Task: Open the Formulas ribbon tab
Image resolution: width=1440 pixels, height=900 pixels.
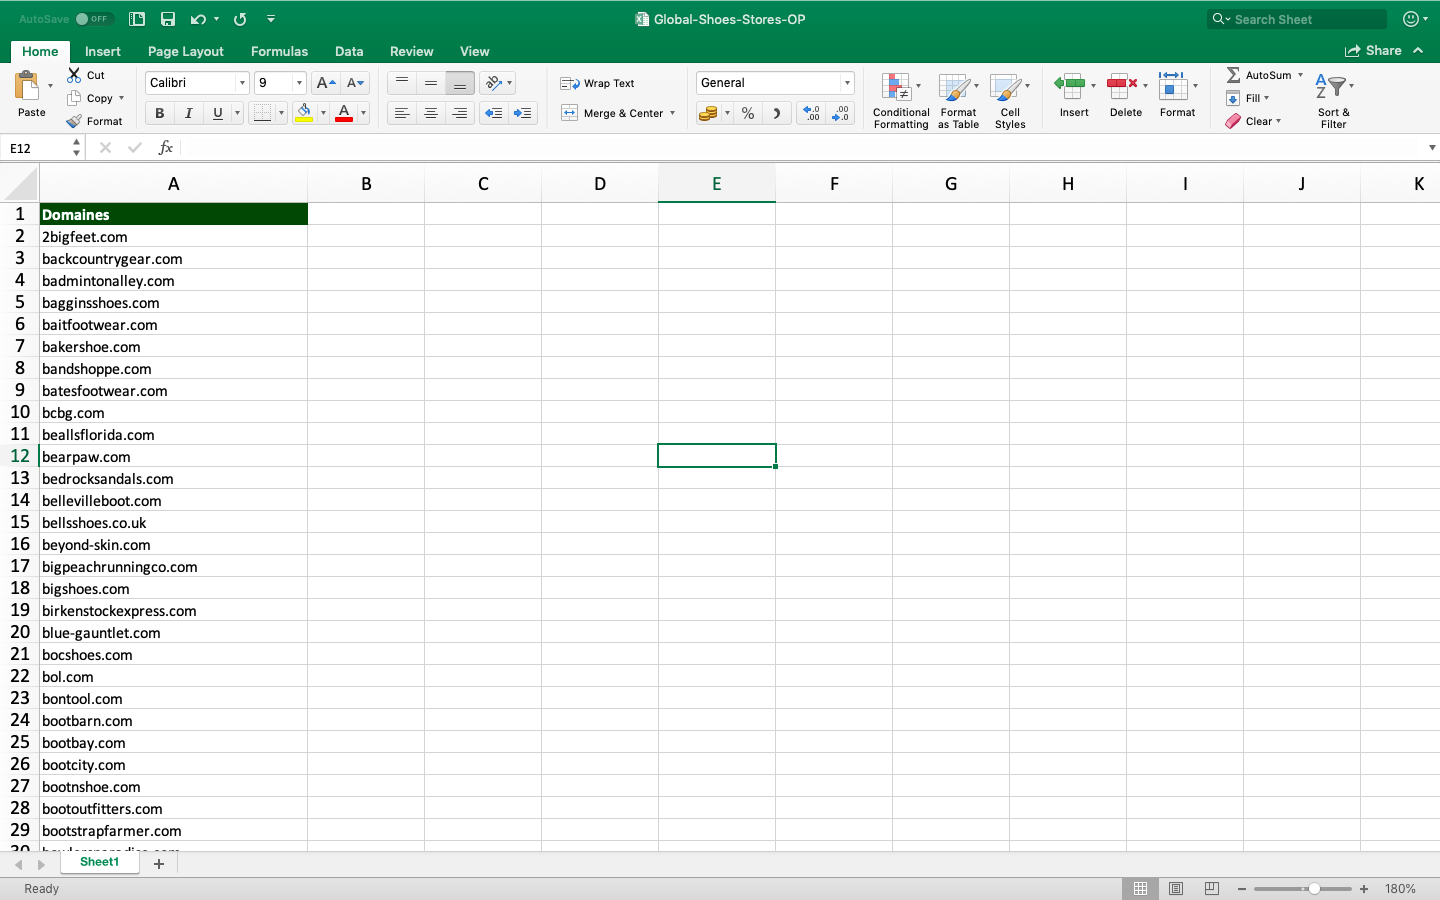Action: (x=279, y=51)
